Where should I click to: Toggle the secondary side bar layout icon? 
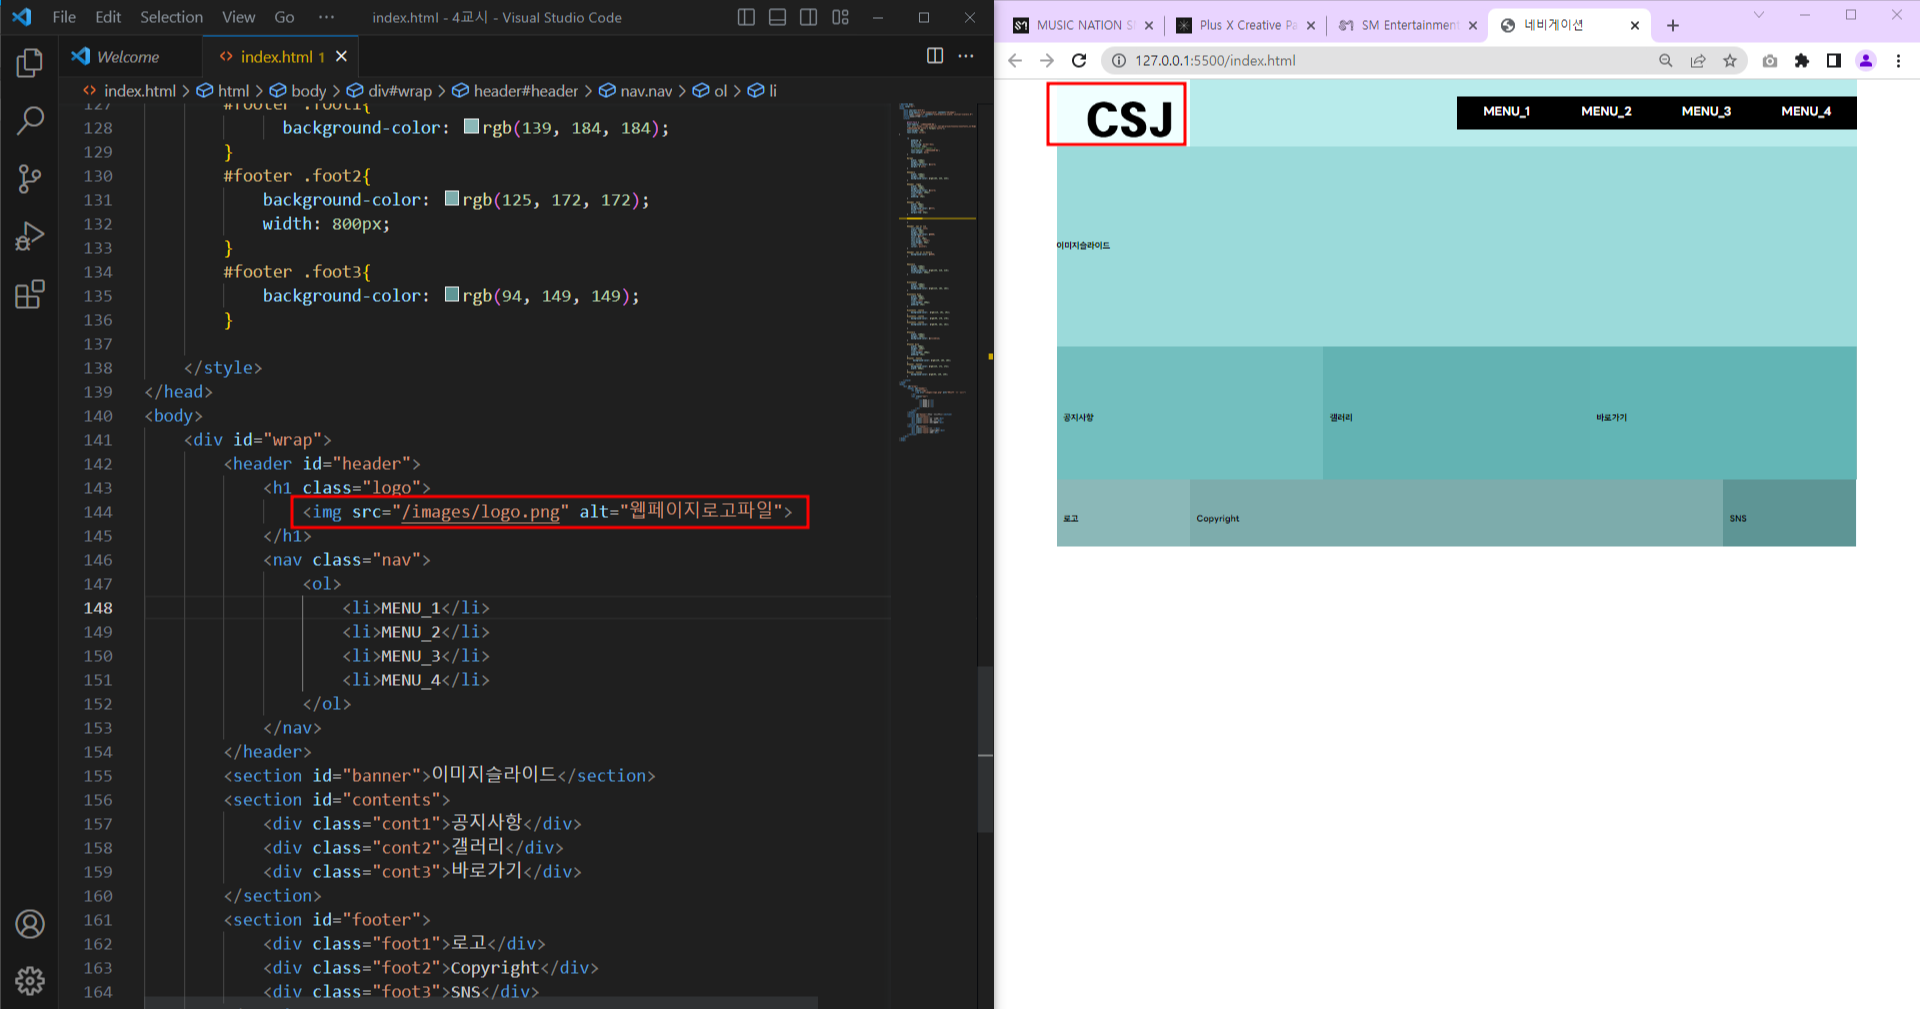[x=809, y=17]
